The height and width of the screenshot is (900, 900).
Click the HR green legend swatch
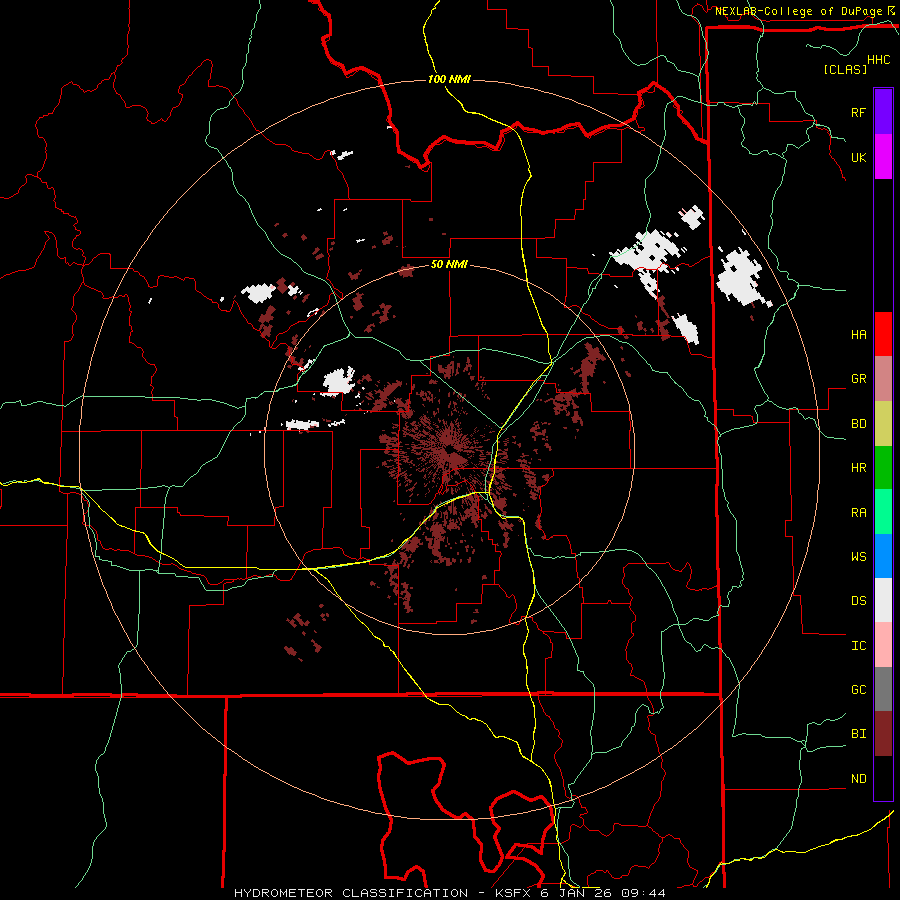click(x=883, y=468)
